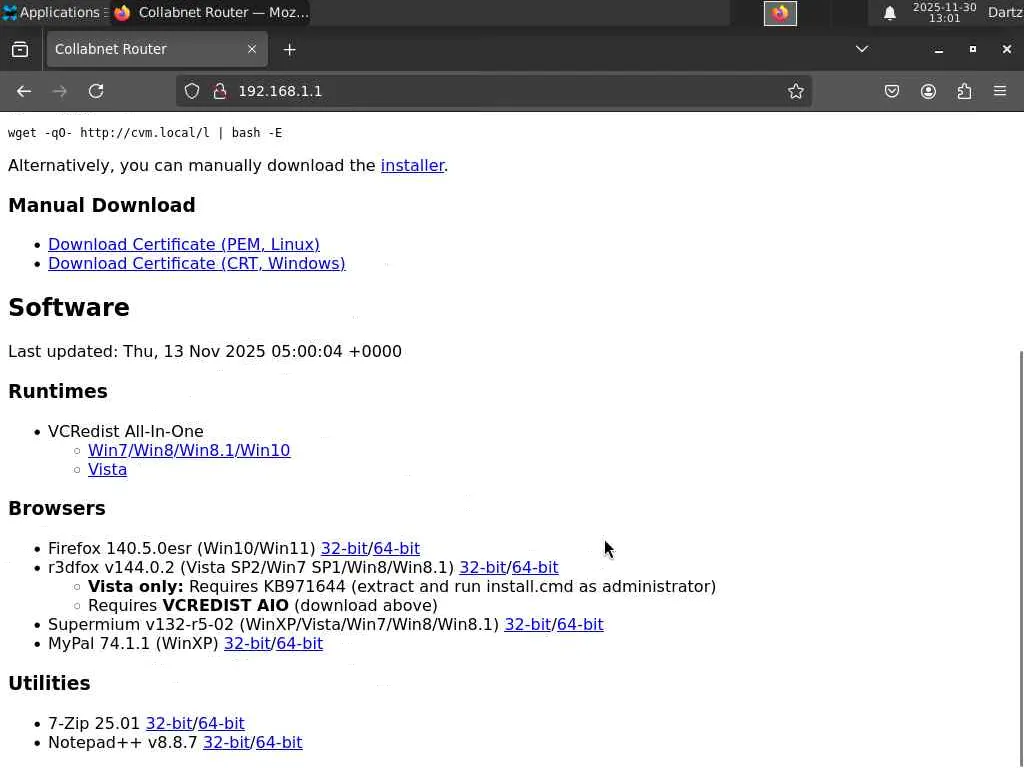
Task: Click the Manual Download heading
Action: (x=102, y=205)
